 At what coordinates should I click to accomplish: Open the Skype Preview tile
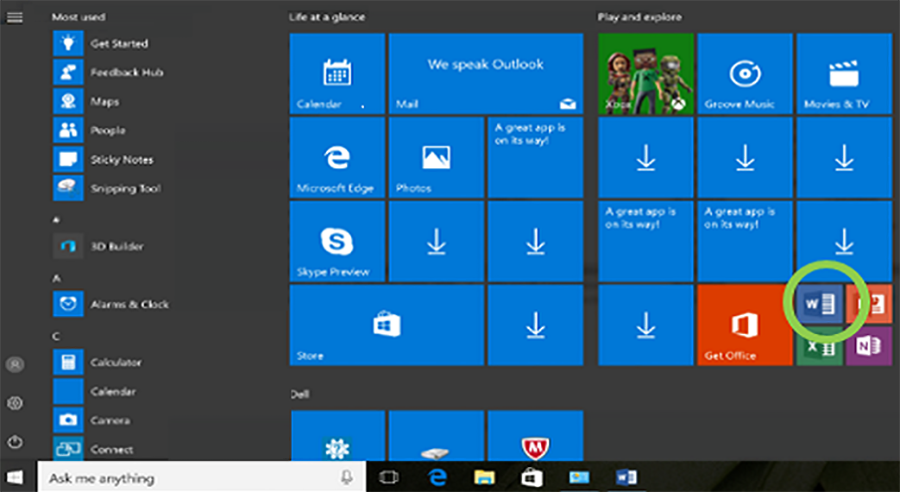336,240
